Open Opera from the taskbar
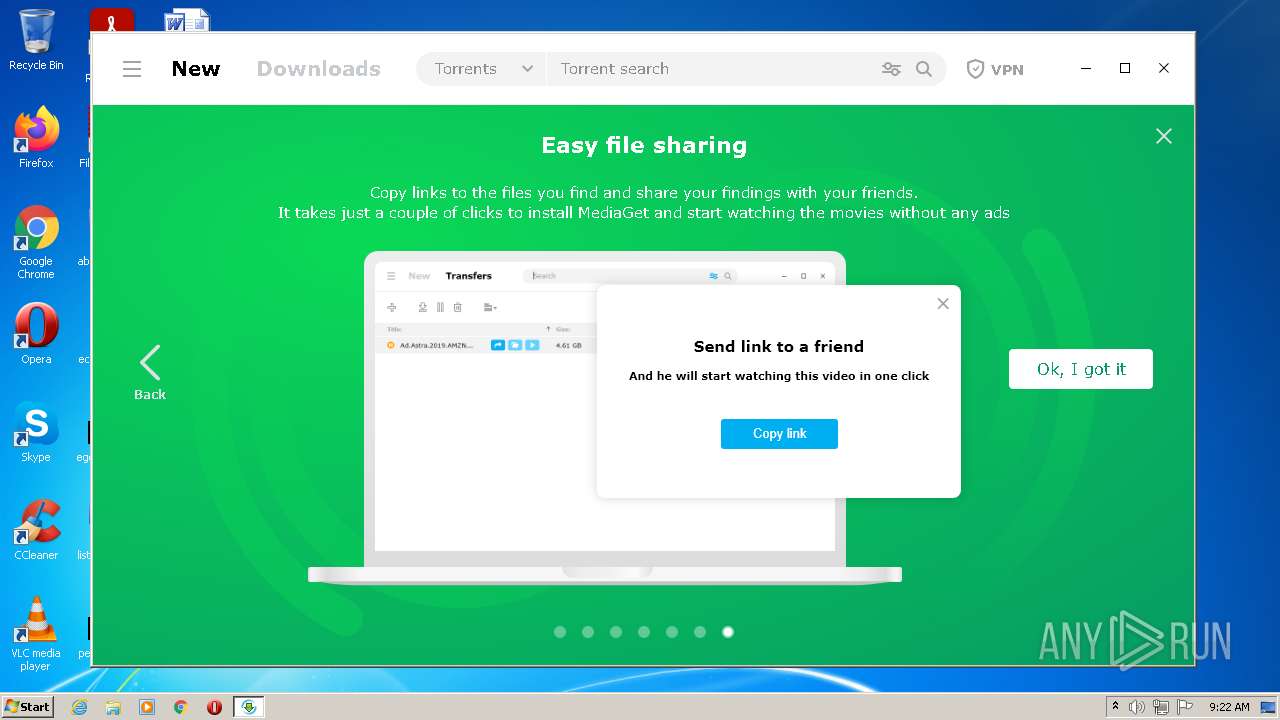This screenshot has height=720, width=1280. 214,707
